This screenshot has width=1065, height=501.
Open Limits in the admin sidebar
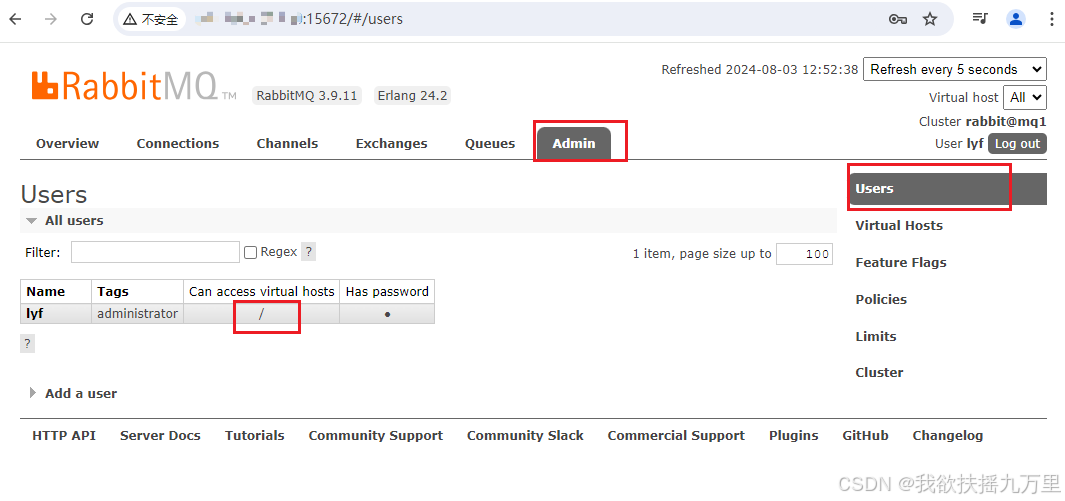click(x=876, y=336)
